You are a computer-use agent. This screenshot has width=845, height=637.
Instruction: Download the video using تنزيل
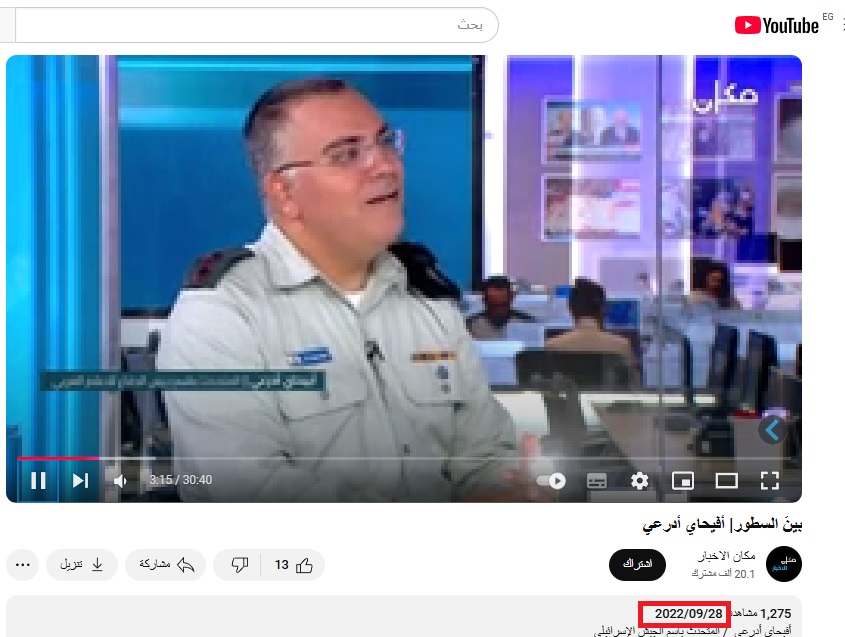tap(82, 565)
